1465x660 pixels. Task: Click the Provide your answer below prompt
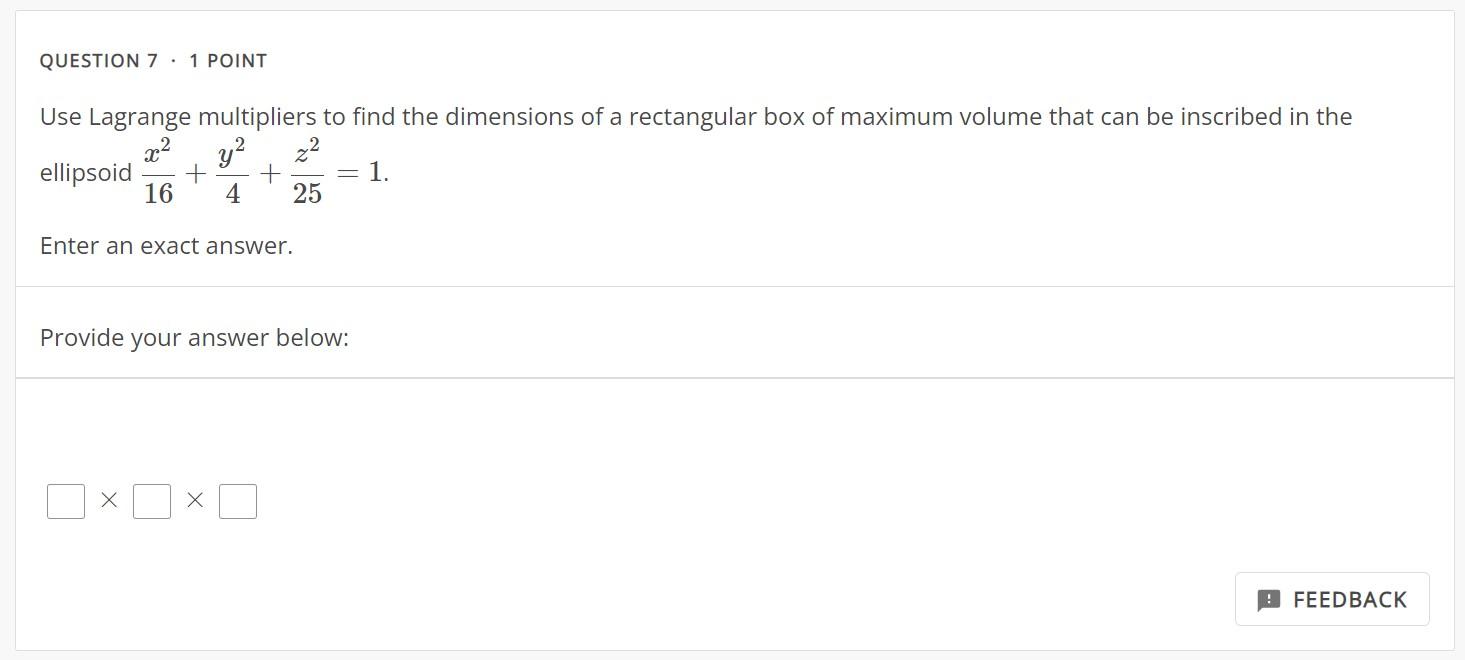193,338
